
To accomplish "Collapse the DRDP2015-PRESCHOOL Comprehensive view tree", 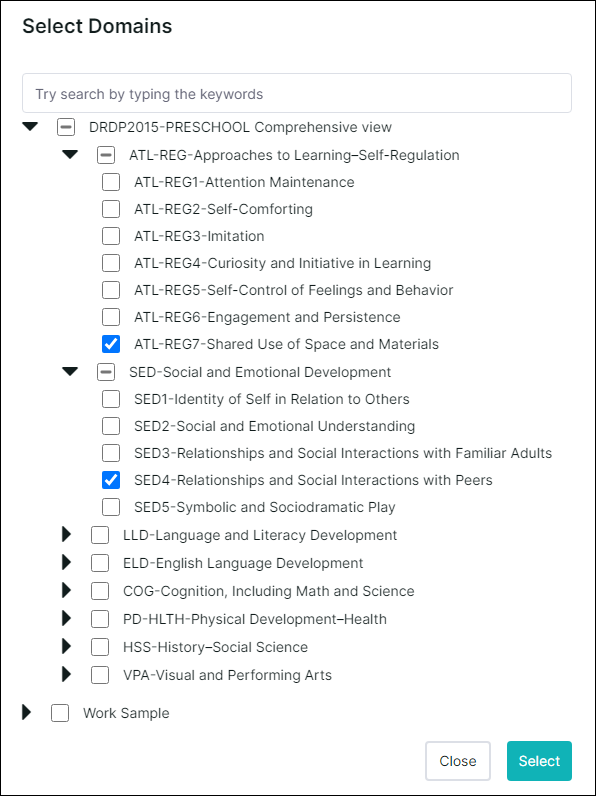I will coord(30,126).
